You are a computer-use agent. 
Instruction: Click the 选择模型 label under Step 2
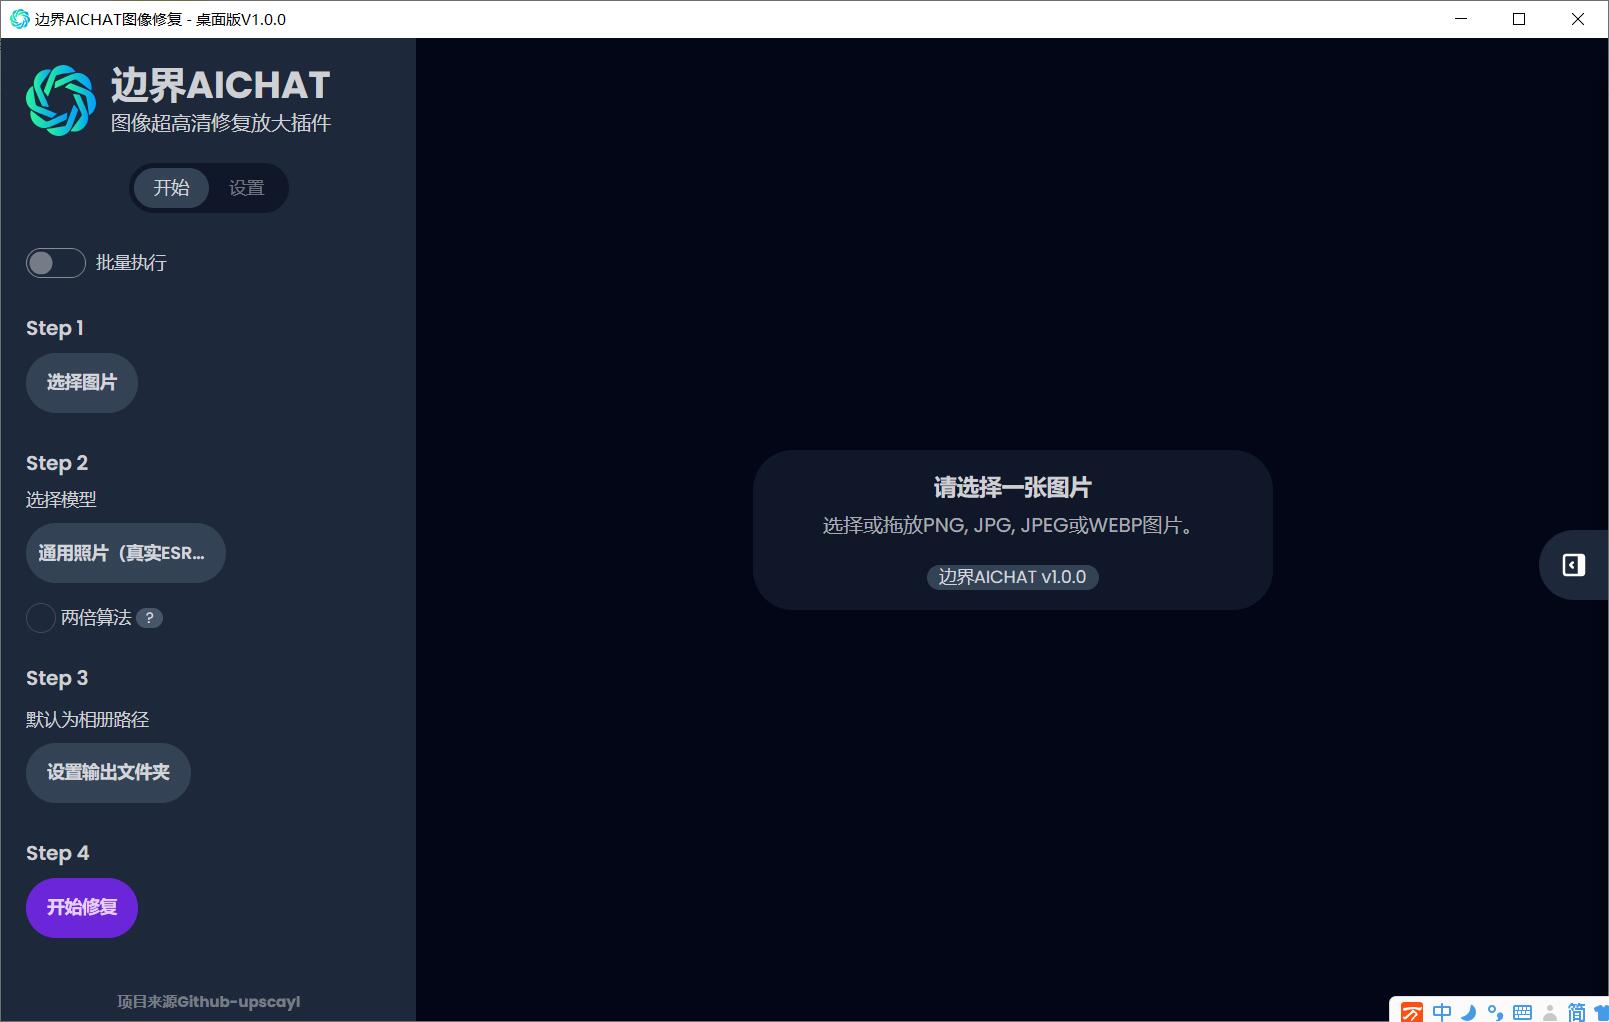pyautogui.click(x=61, y=499)
